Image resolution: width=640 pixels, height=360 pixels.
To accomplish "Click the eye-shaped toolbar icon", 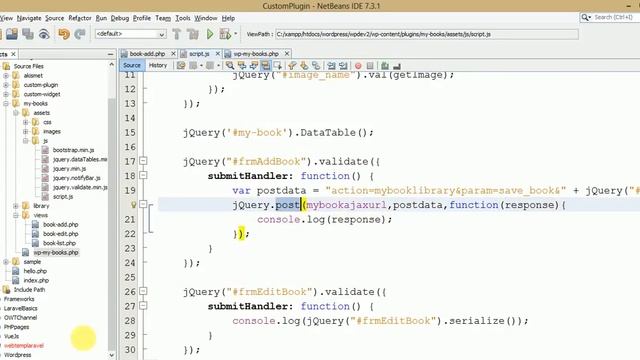I will click(44, 34).
